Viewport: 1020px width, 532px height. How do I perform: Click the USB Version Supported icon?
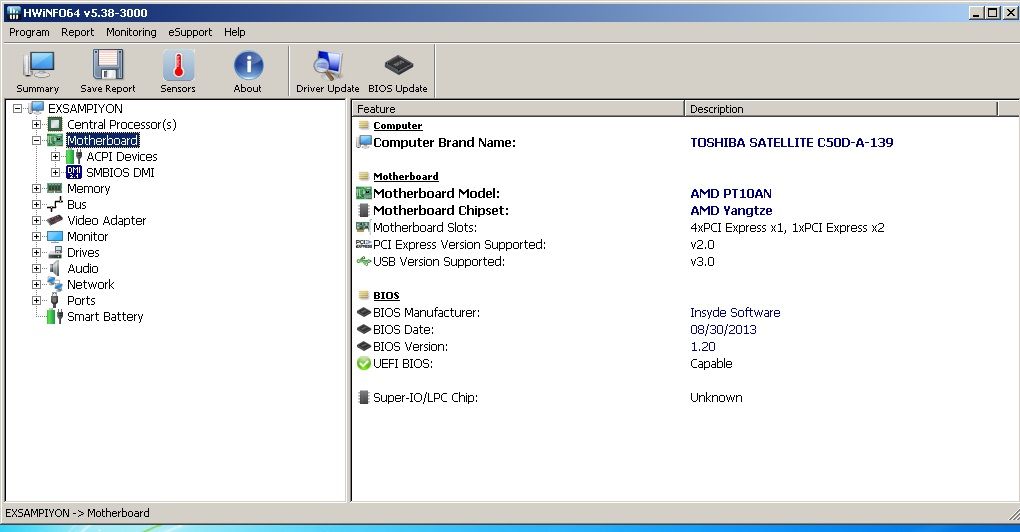(x=364, y=261)
